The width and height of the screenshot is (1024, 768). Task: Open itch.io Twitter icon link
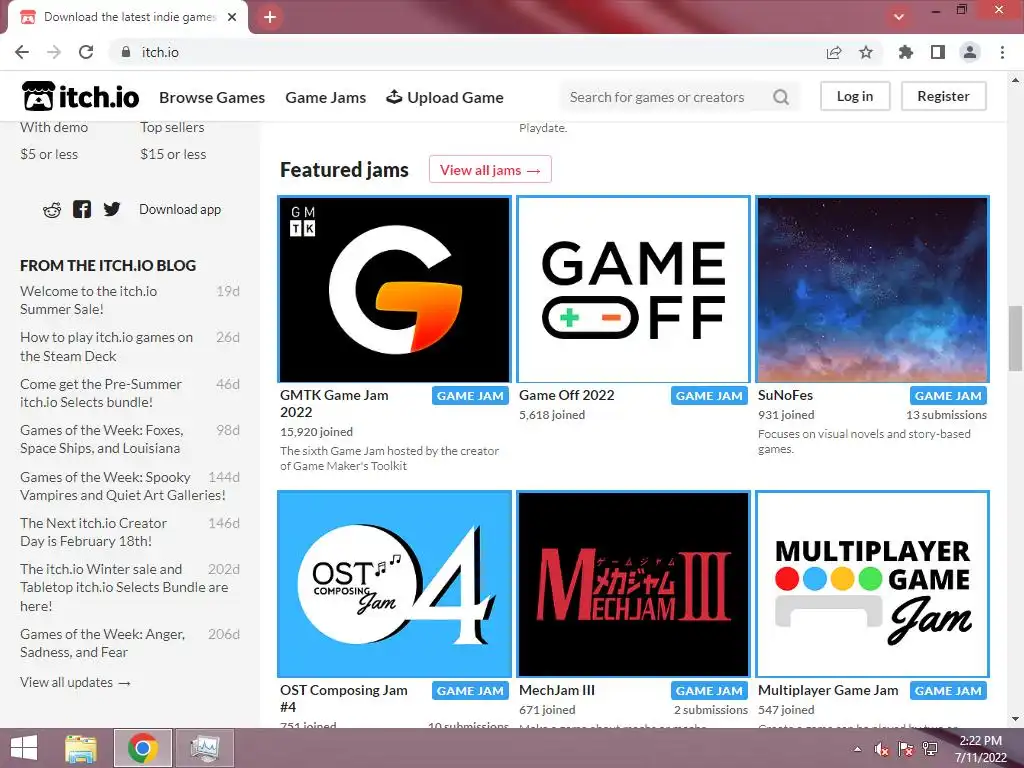112,210
